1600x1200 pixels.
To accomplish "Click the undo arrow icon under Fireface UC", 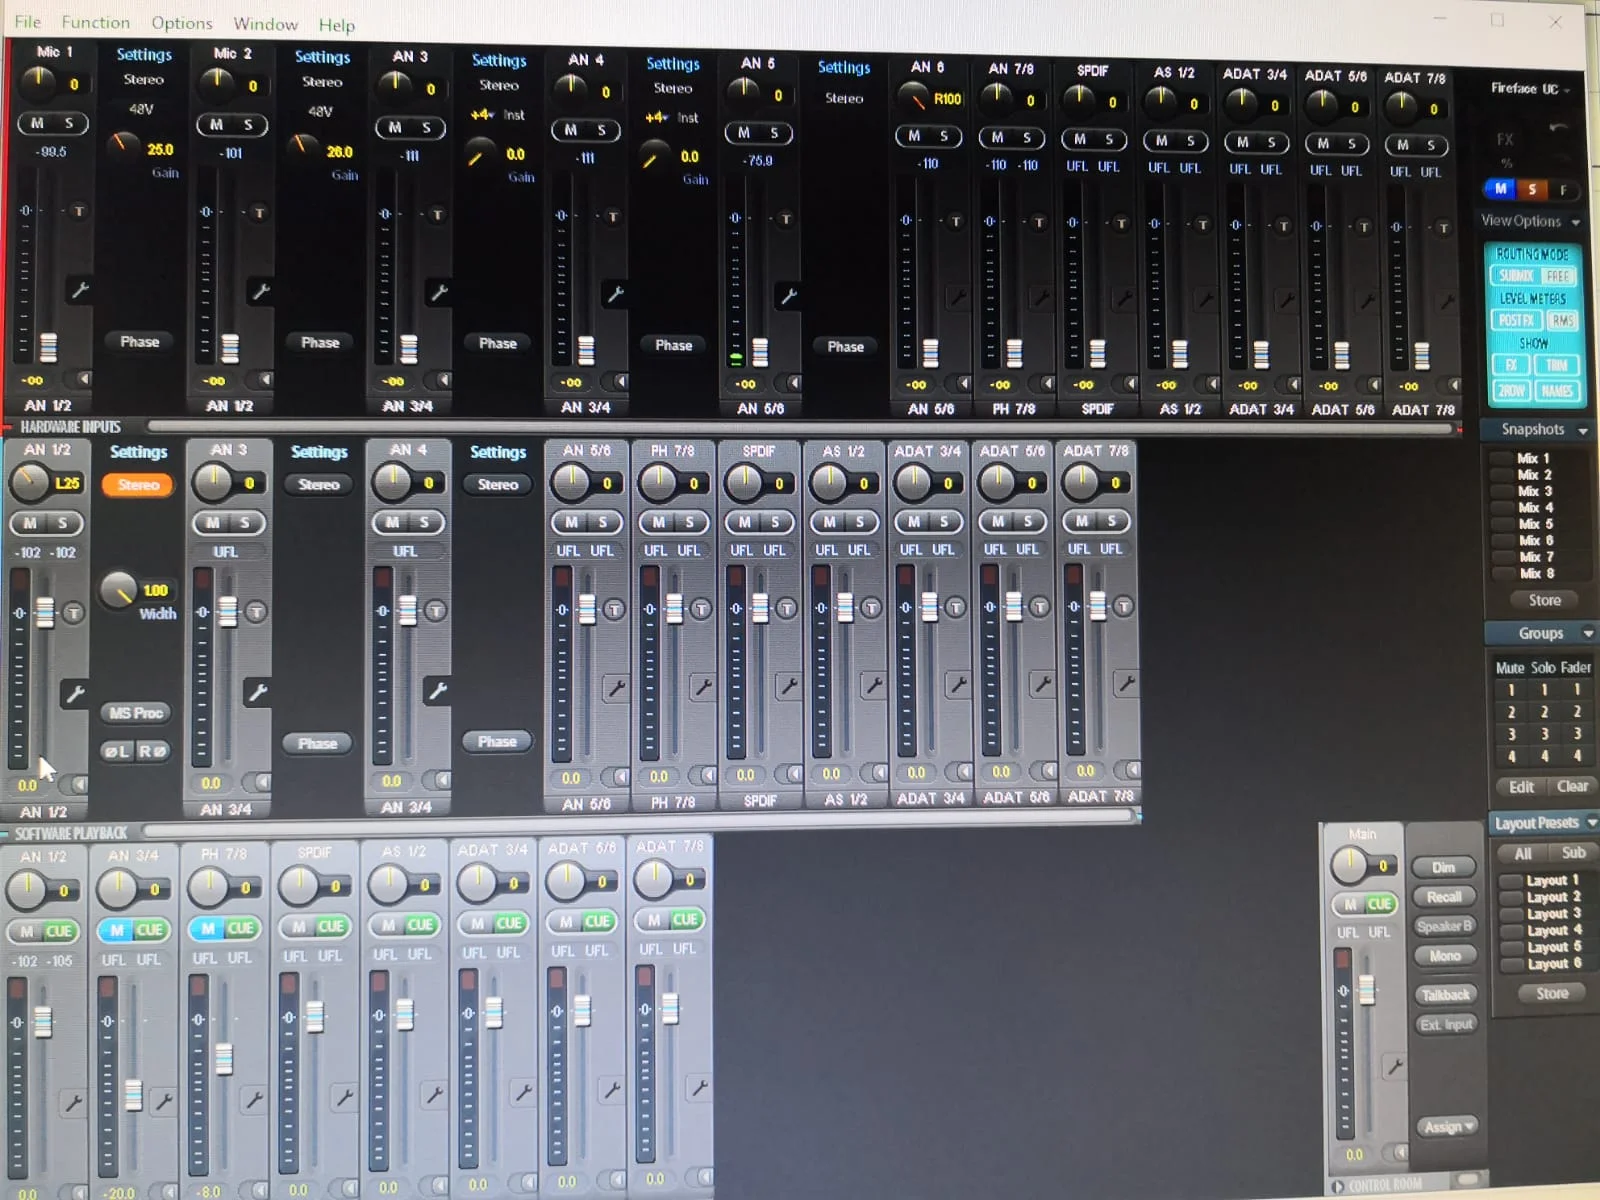I will 1556,128.
